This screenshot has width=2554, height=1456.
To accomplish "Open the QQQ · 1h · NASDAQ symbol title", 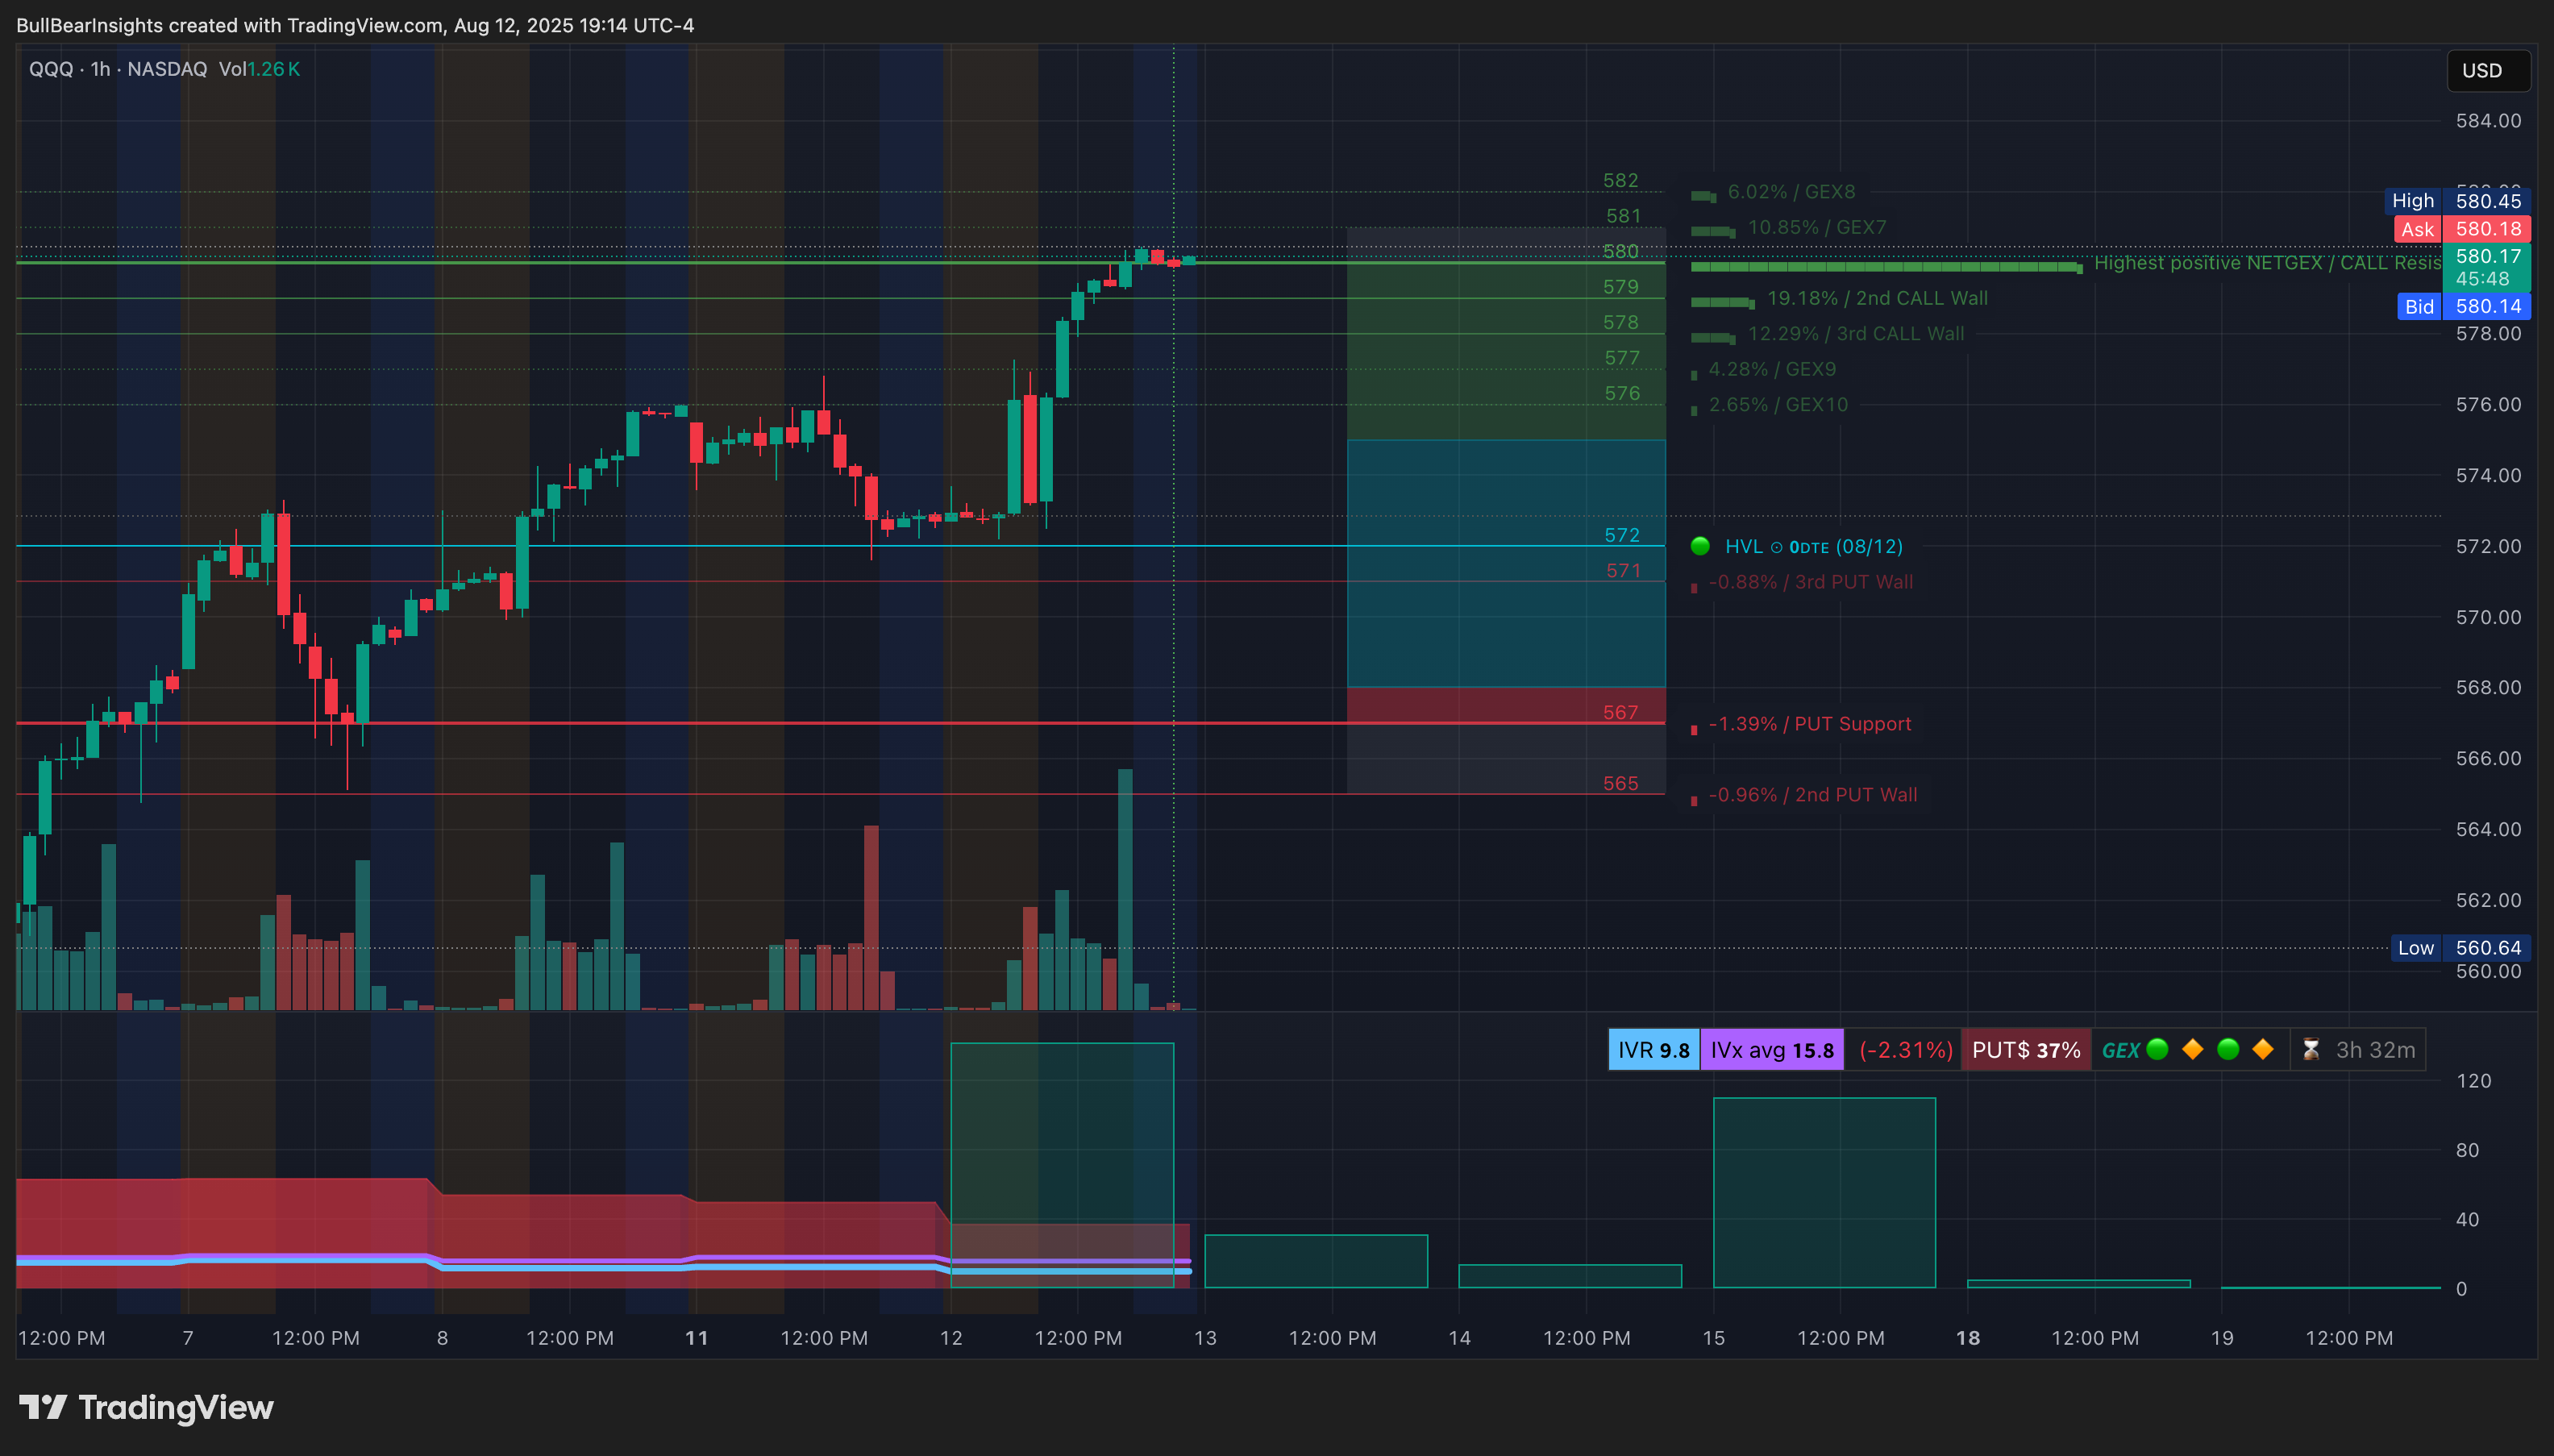I will [118, 69].
